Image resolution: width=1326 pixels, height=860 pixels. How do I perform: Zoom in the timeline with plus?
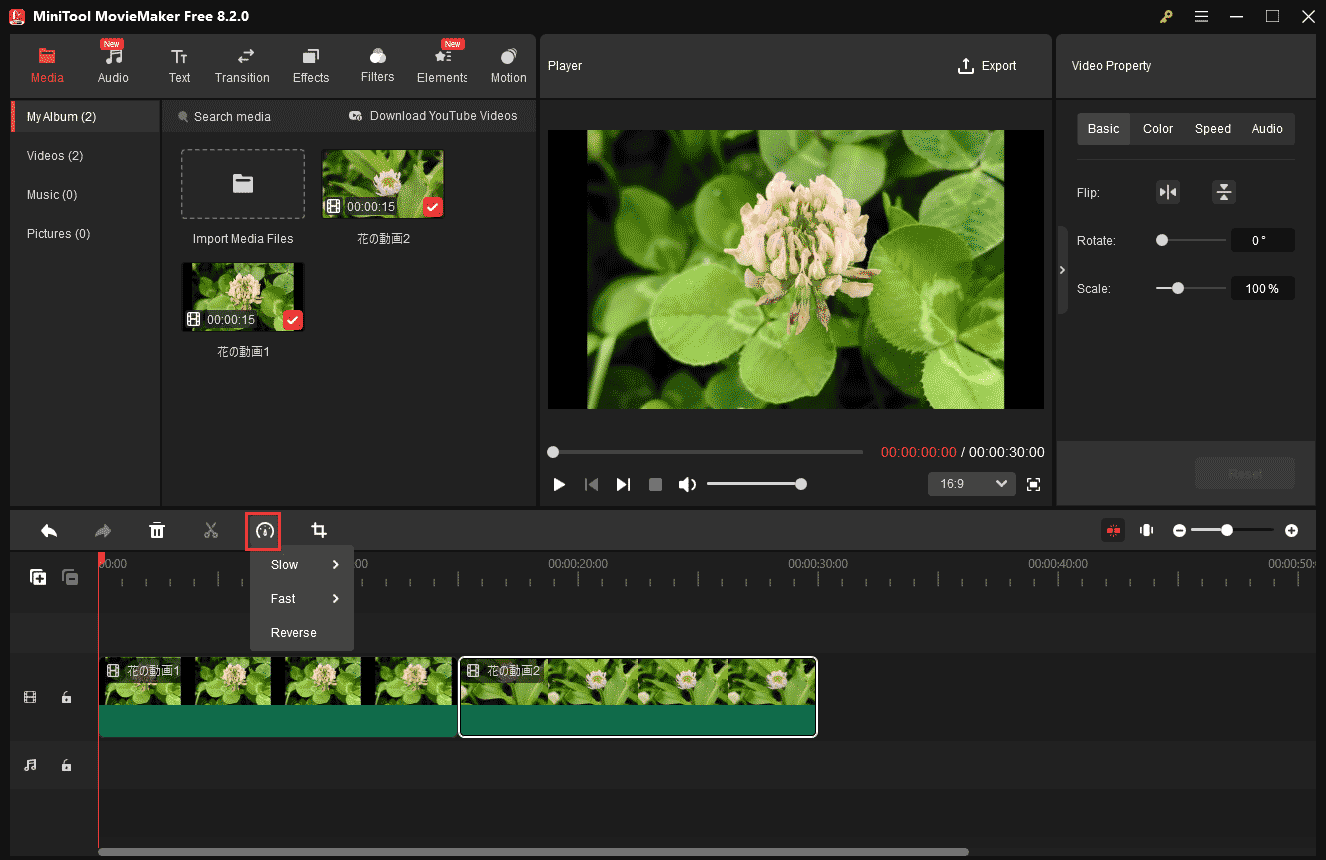click(1291, 530)
